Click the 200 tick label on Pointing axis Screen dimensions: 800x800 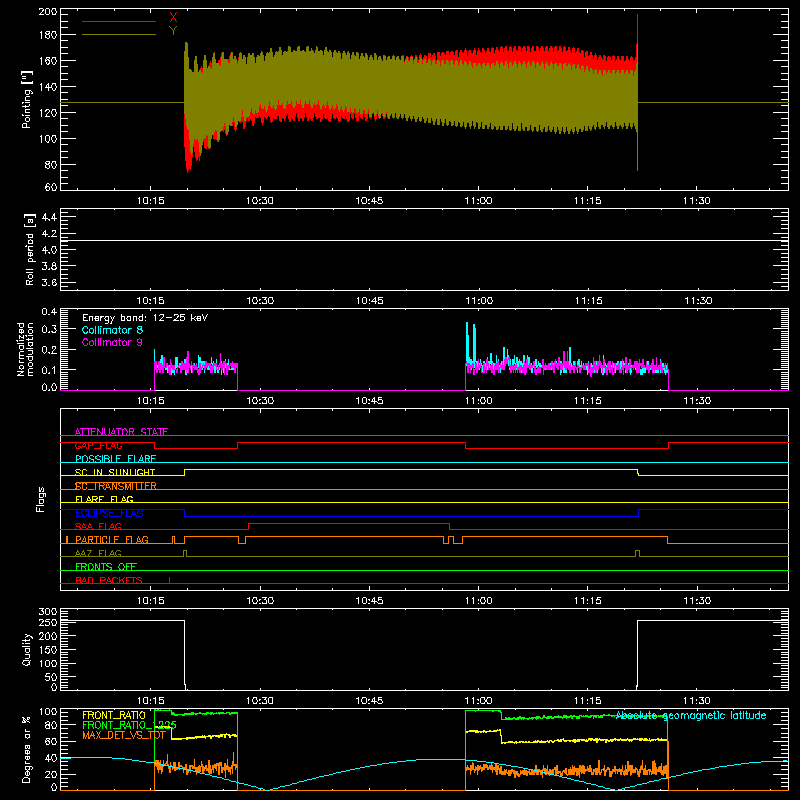coord(48,12)
